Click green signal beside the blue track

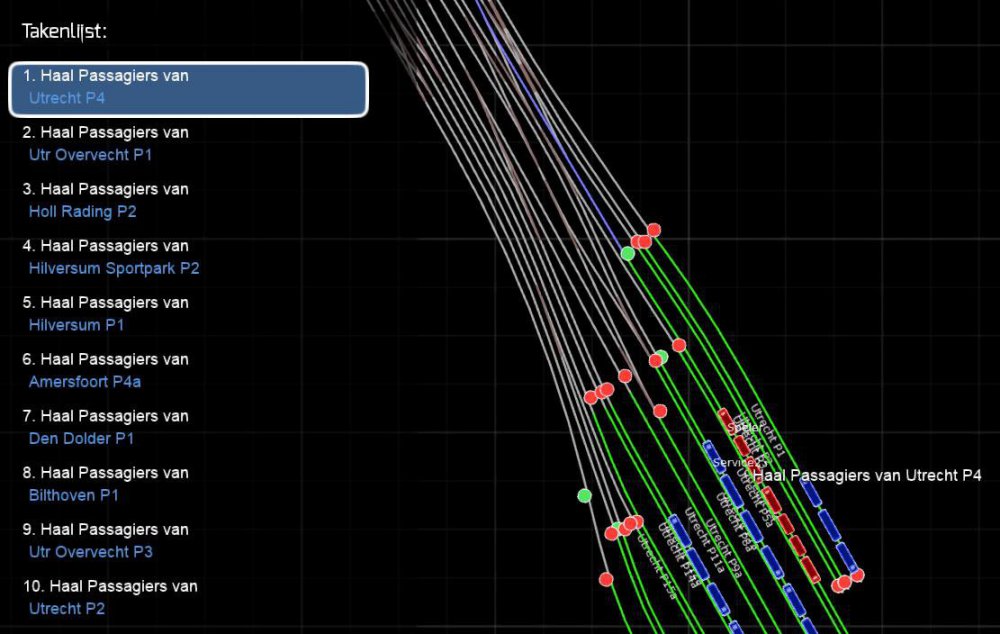[x=627, y=254]
